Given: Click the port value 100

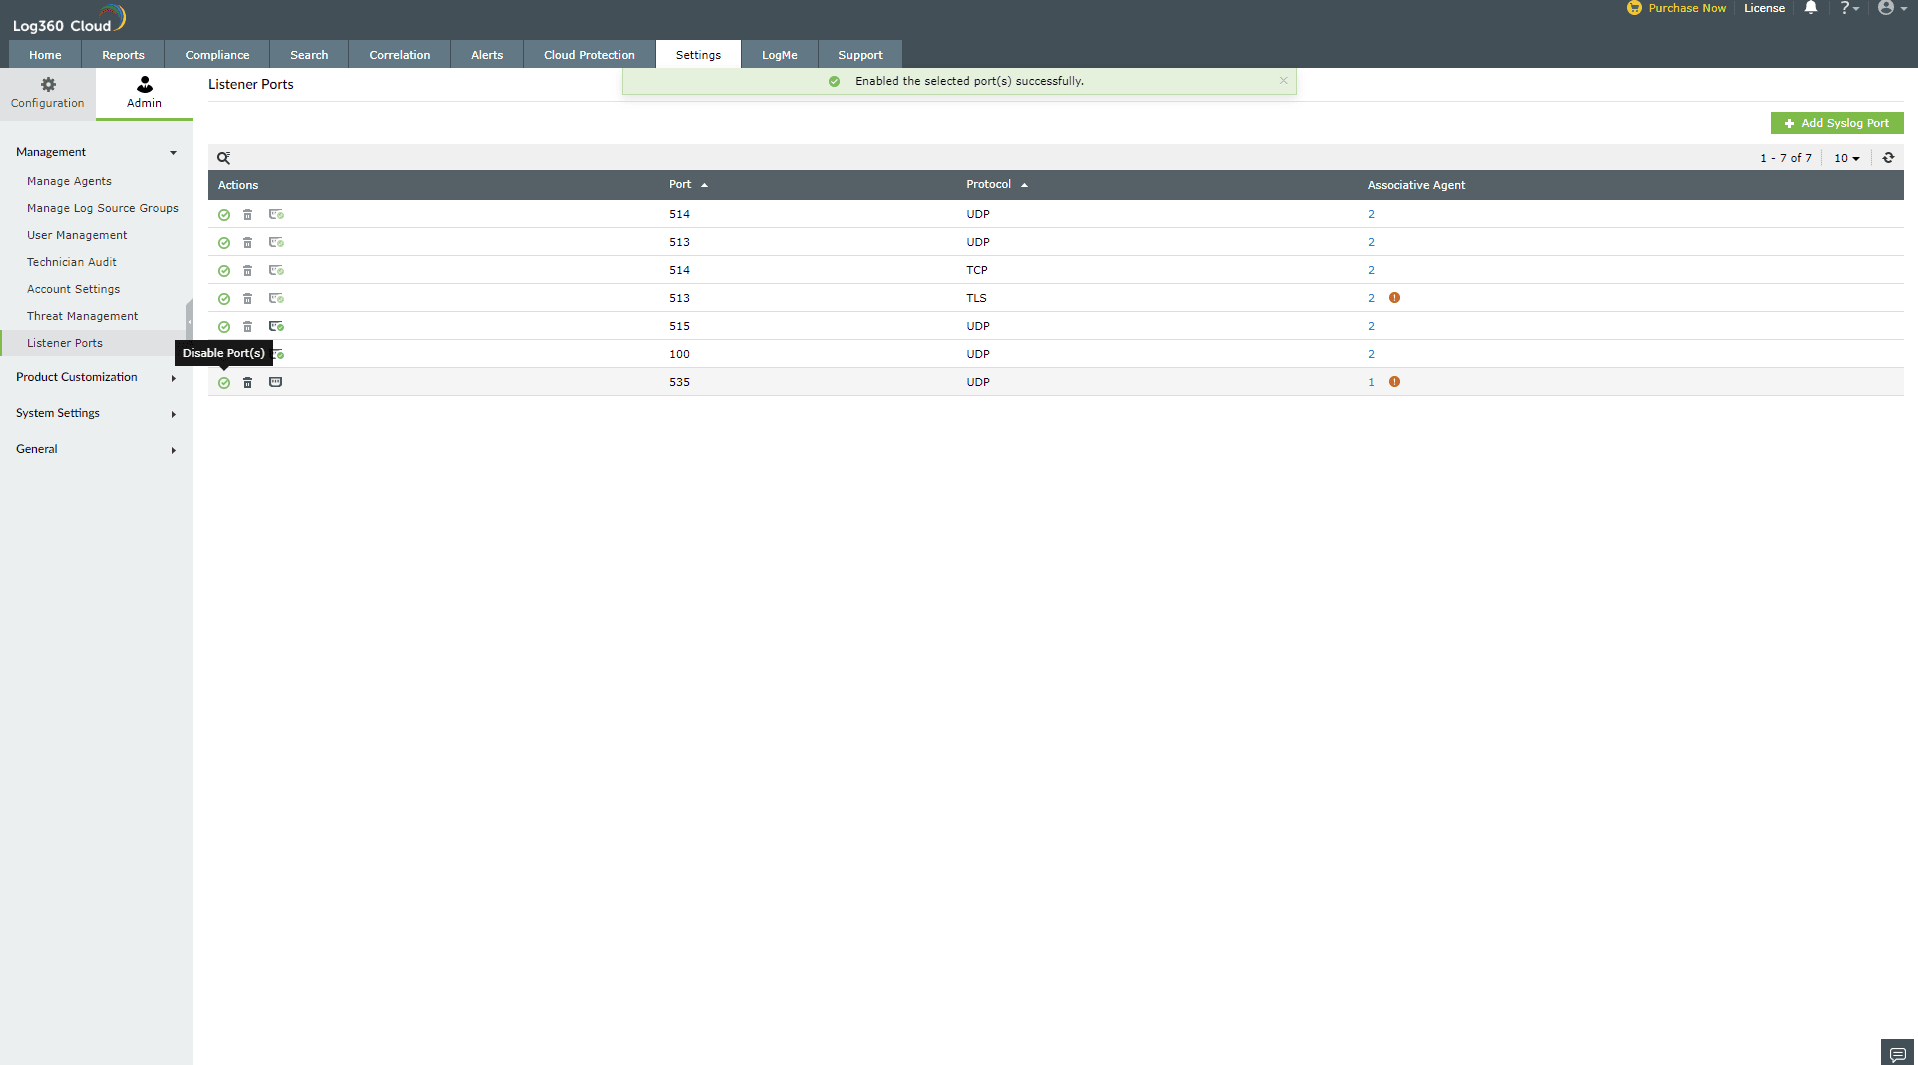Looking at the screenshot, I should pos(679,354).
